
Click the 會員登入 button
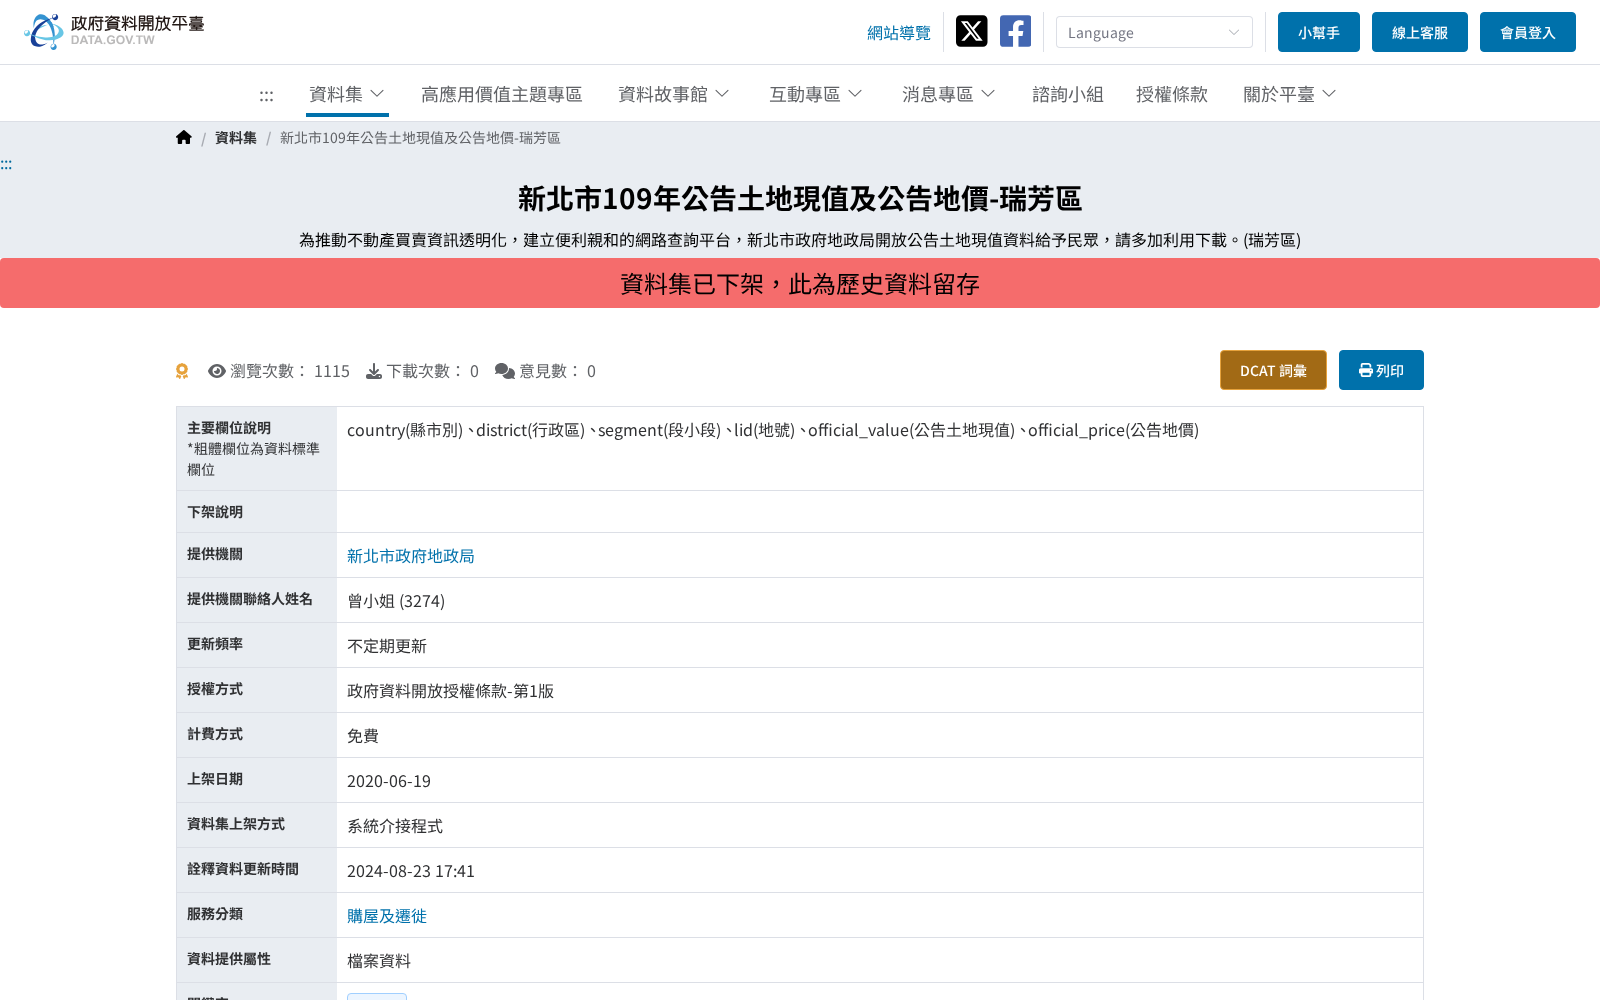[x=1527, y=32]
